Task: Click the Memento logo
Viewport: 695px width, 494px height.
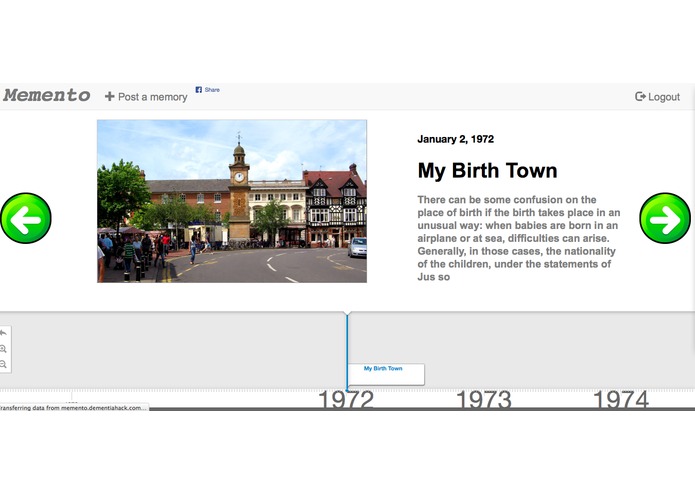Action: pos(47,96)
